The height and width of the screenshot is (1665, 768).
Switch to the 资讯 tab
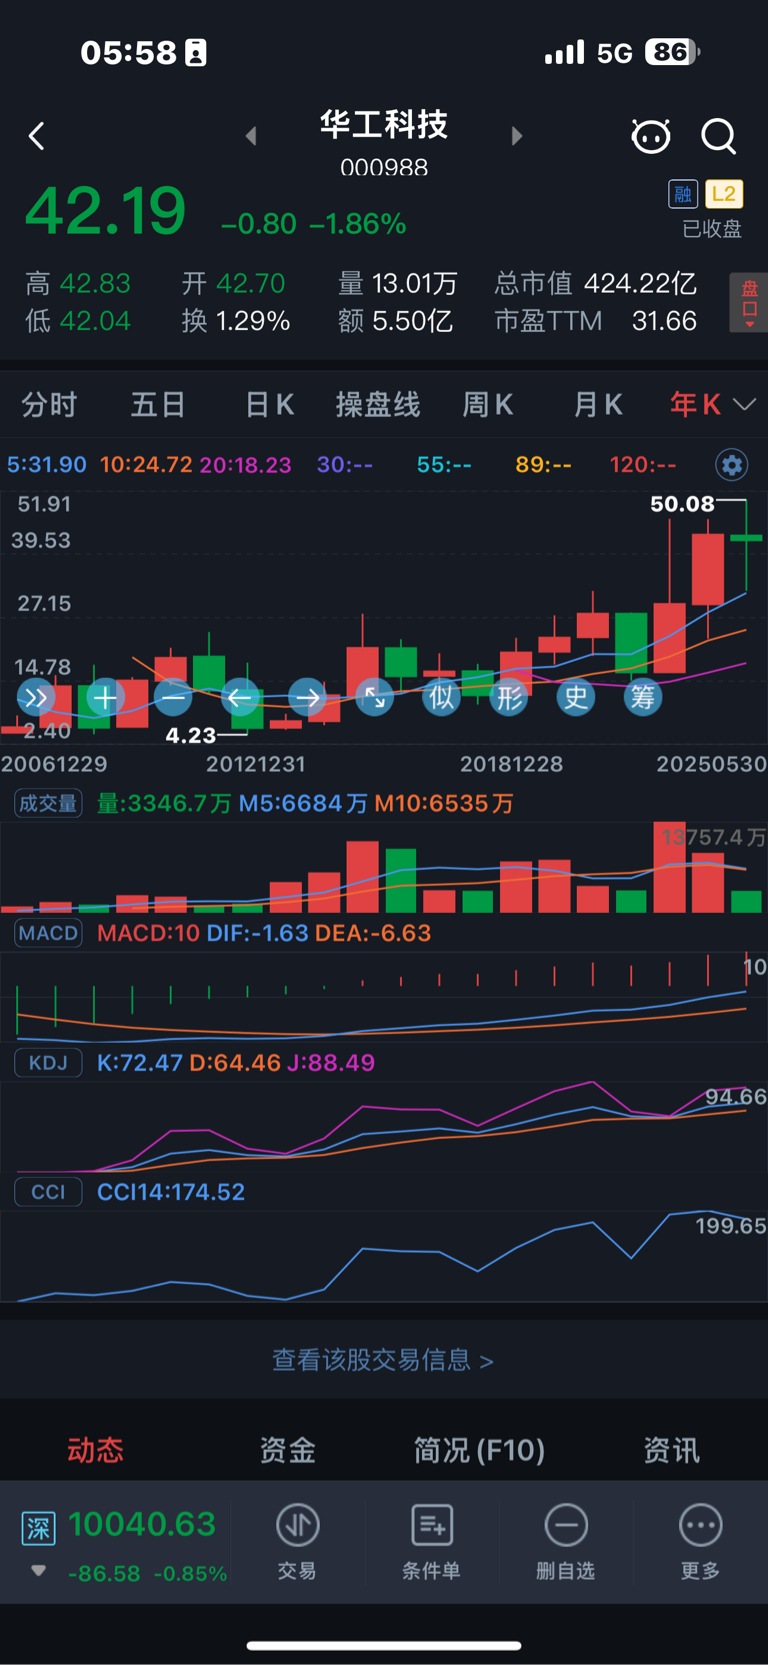[672, 1450]
